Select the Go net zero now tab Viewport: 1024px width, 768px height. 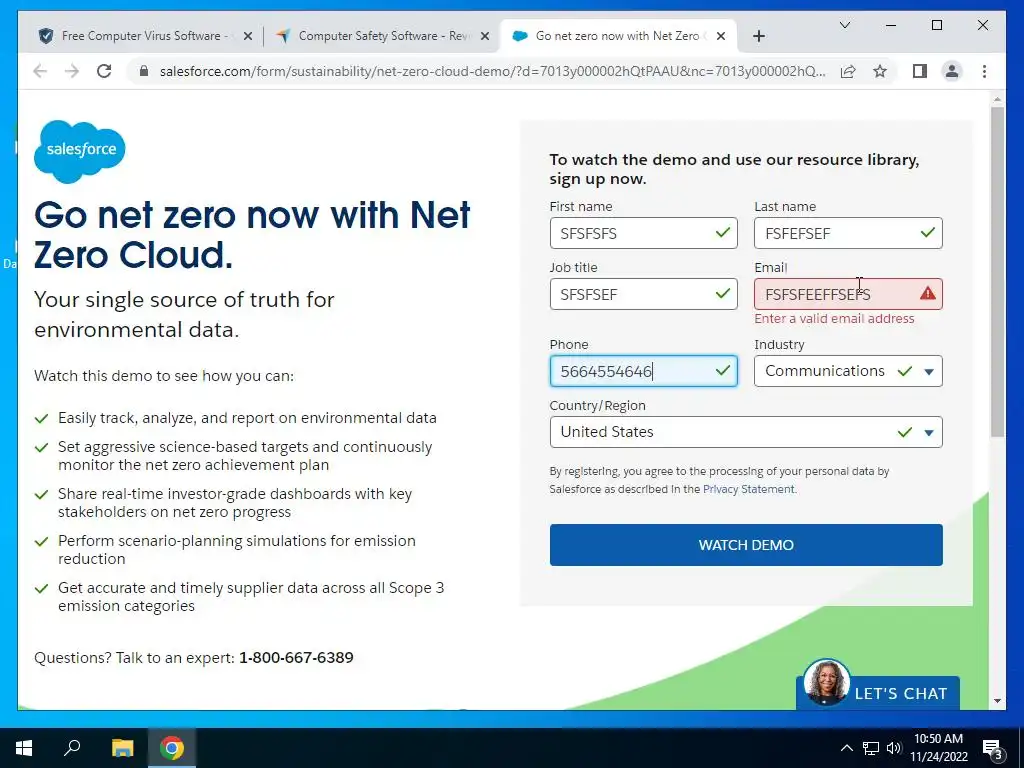tap(617, 36)
